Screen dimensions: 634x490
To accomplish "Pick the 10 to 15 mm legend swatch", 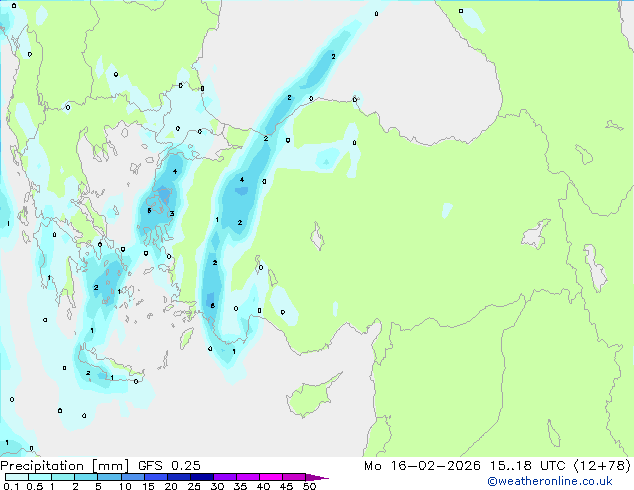I will [132, 477].
